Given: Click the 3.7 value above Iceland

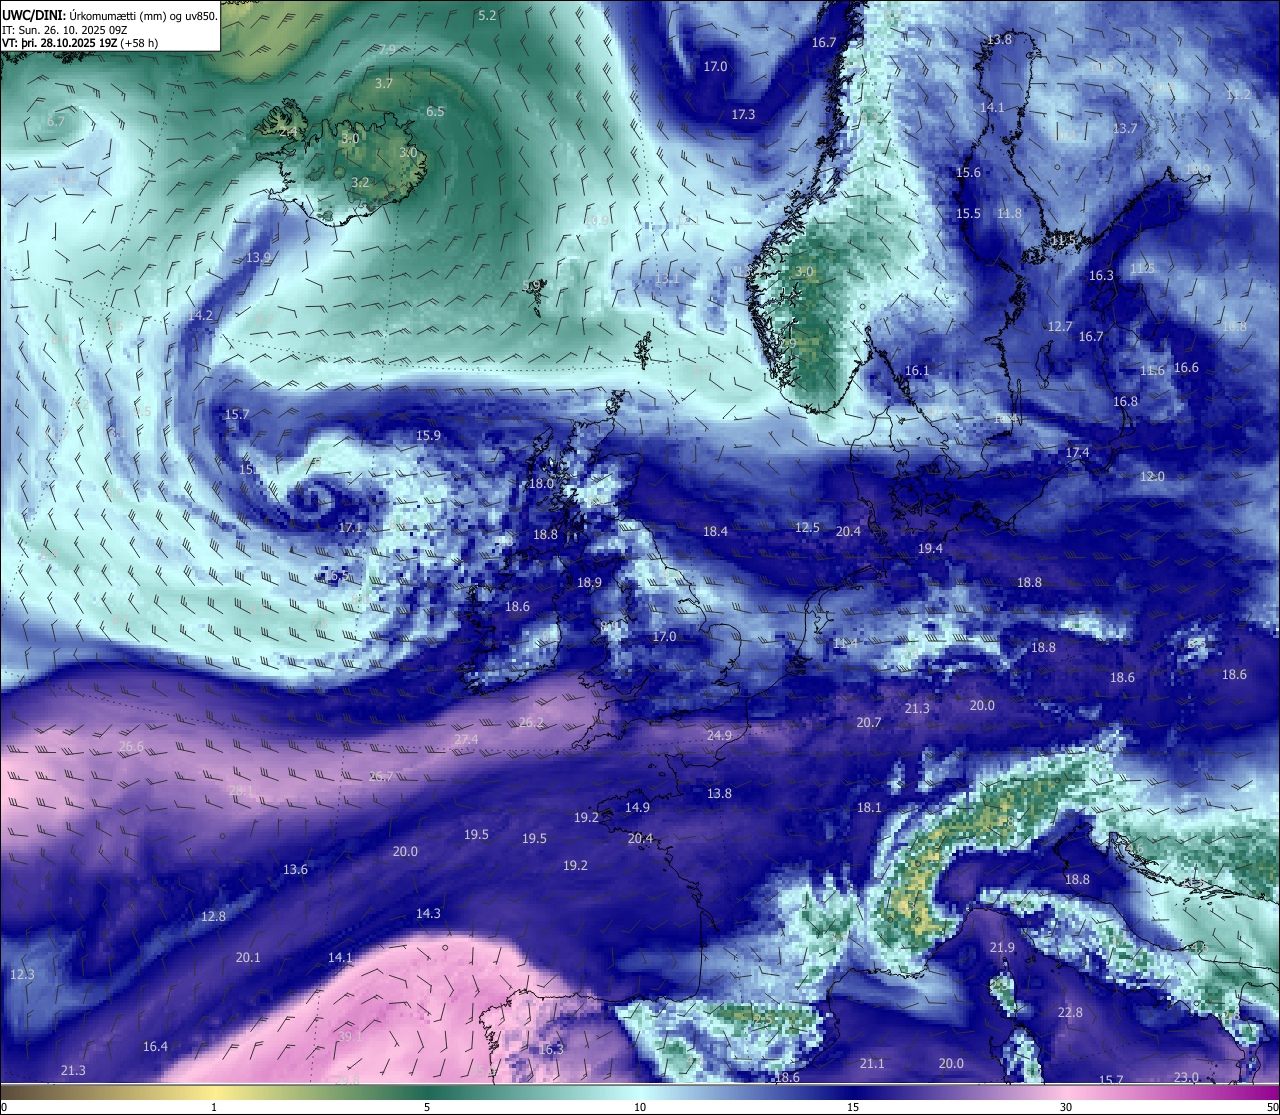Looking at the screenshot, I should tap(383, 84).
